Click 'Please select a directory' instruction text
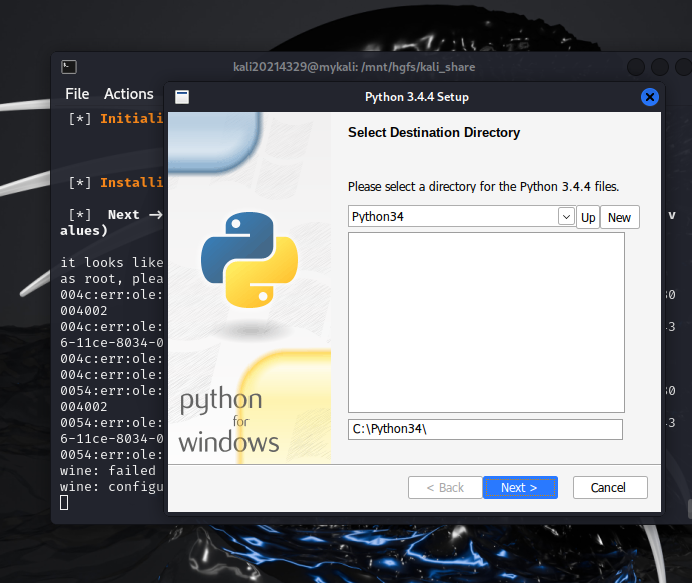 pos(483,187)
